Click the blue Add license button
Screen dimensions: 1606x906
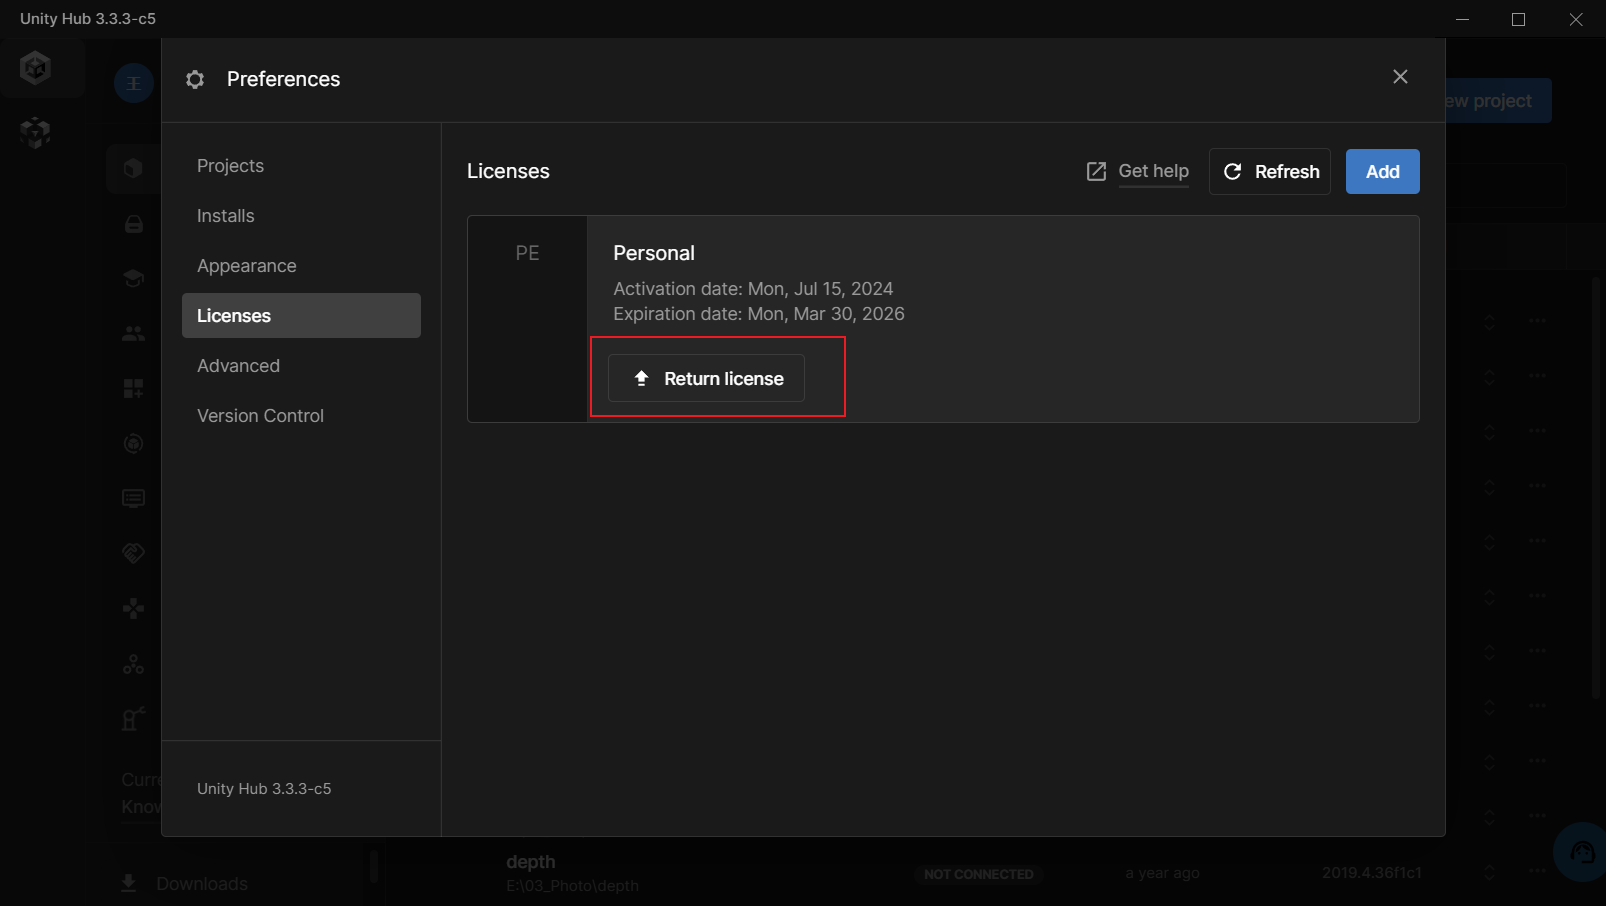(x=1382, y=172)
